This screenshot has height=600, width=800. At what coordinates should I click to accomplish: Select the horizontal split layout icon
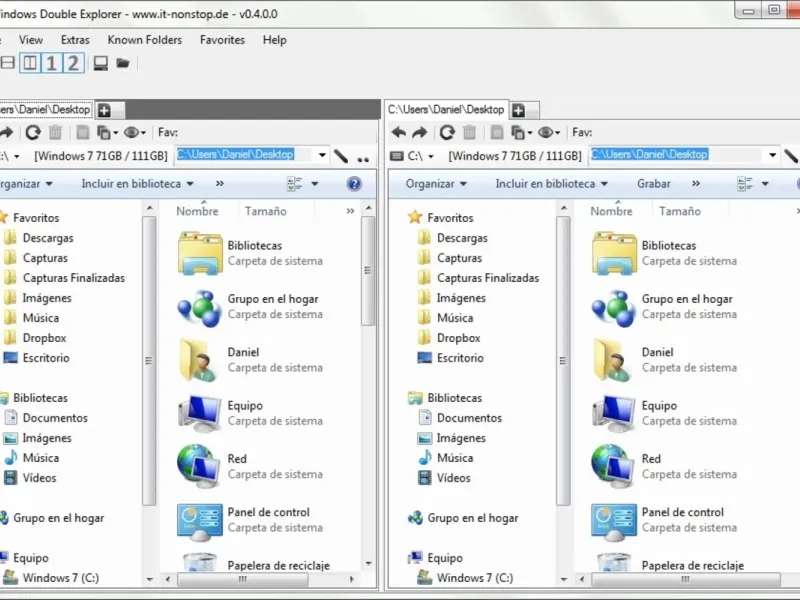coord(7,63)
